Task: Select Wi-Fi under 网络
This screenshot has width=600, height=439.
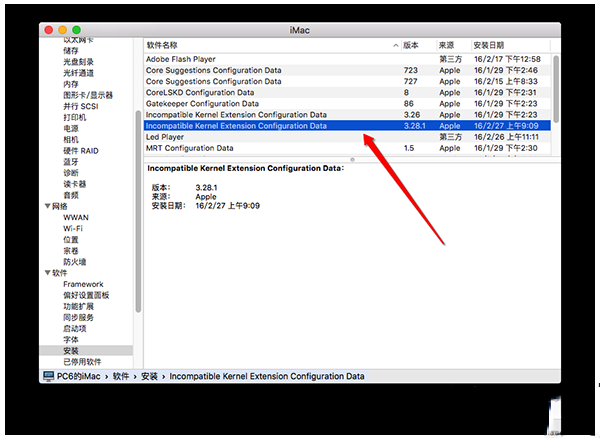Action: (x=73, y=228)
